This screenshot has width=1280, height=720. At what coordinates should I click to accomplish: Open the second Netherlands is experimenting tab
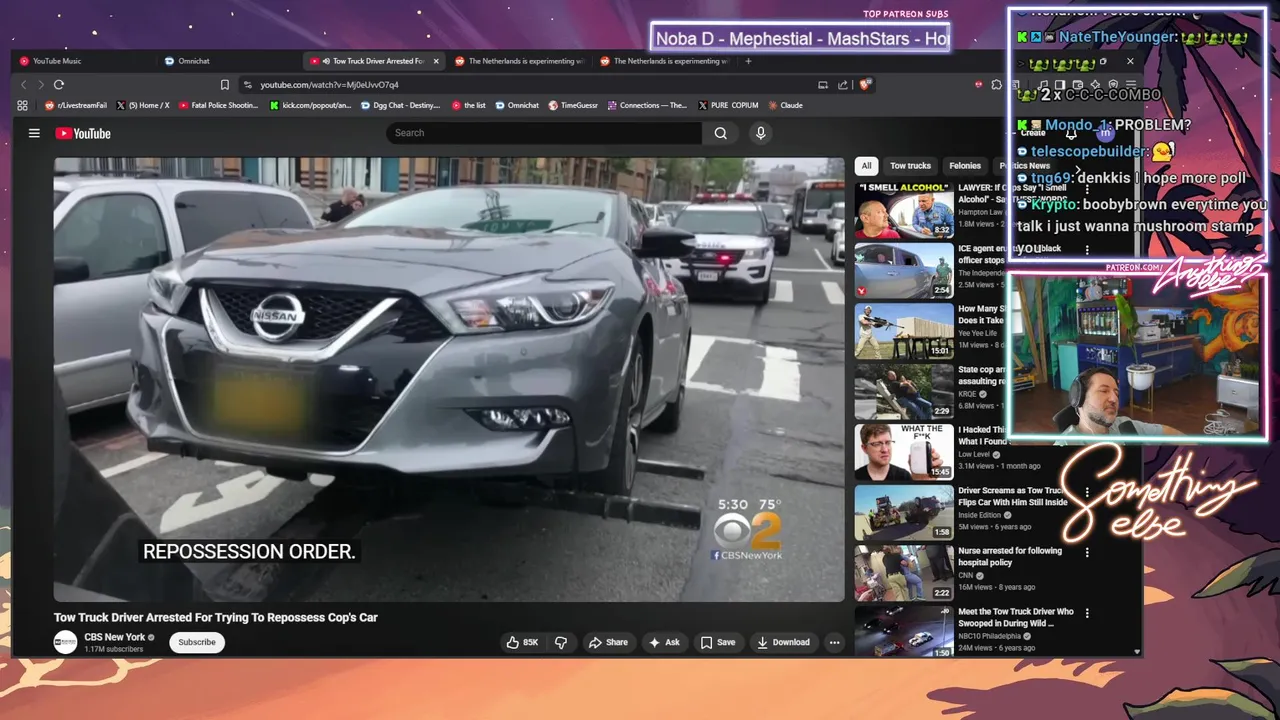tap(665, 61)
